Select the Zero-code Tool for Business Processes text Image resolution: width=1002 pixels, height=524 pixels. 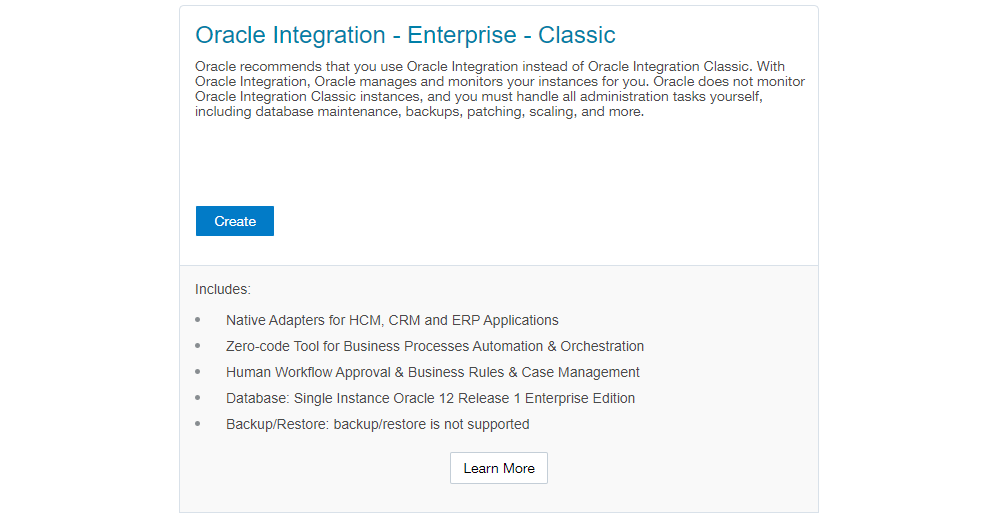[x=435, y=346]
